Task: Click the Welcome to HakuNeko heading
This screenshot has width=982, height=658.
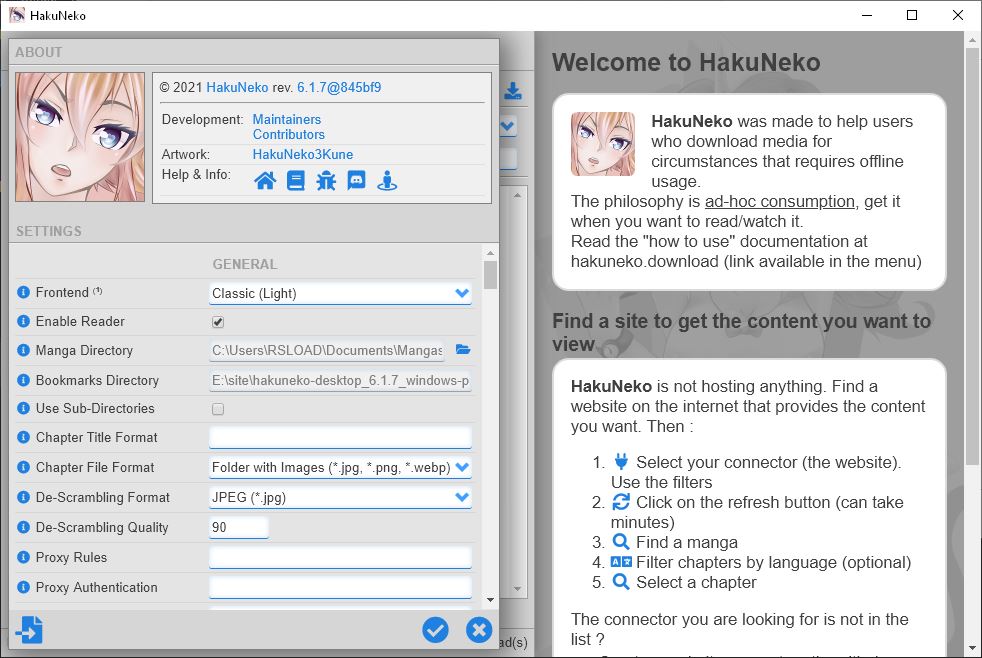Action: pyautogui.click(x=686, y=62)
